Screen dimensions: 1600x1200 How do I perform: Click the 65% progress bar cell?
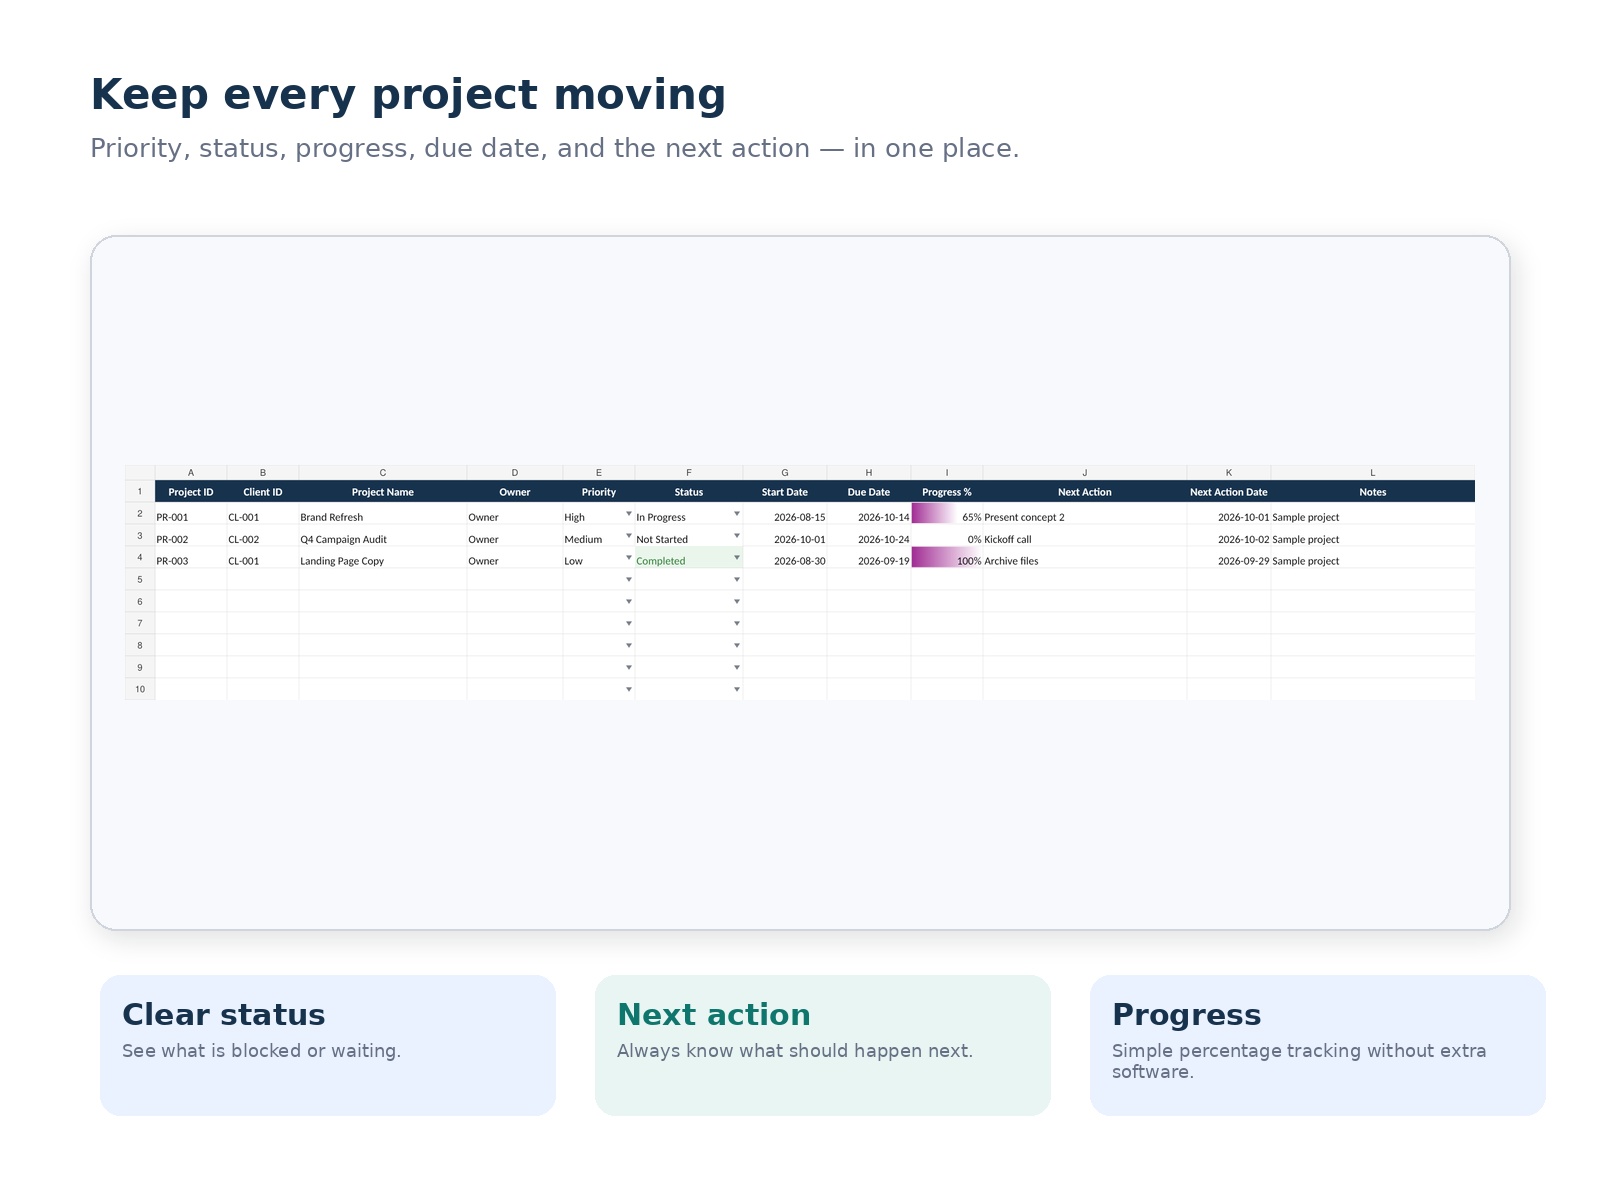point(947,514)
